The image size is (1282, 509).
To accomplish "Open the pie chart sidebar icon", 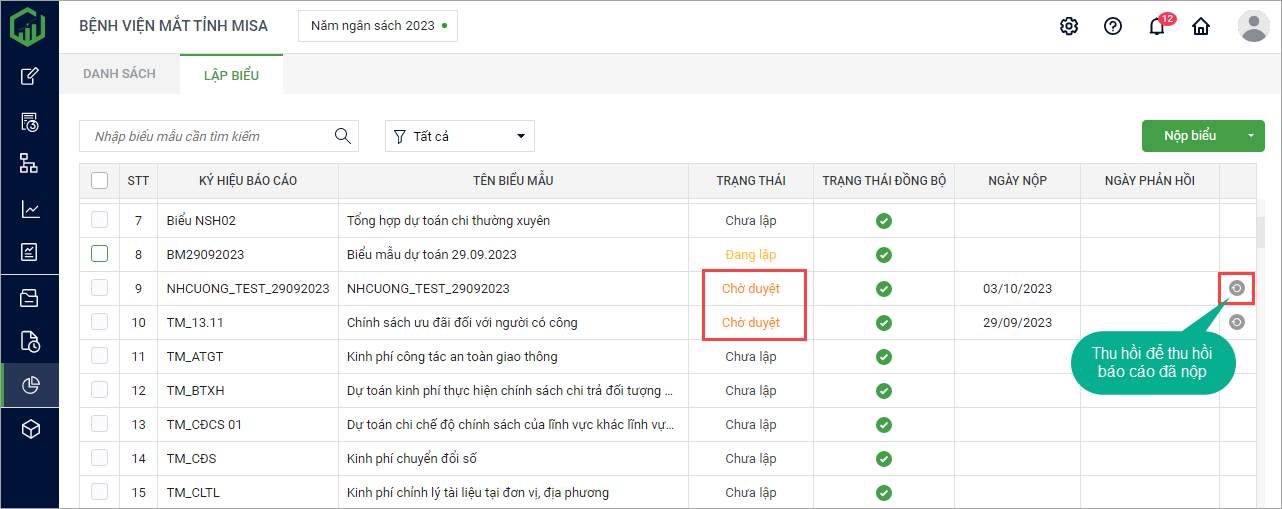I will (30, 385).
